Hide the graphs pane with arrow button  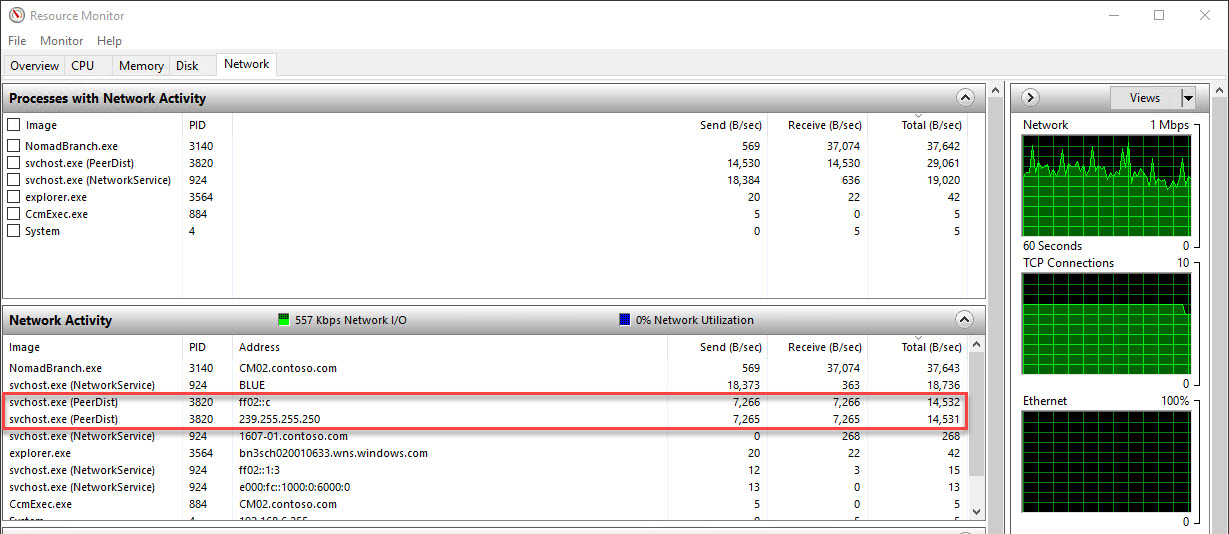tap(1031, 98)
